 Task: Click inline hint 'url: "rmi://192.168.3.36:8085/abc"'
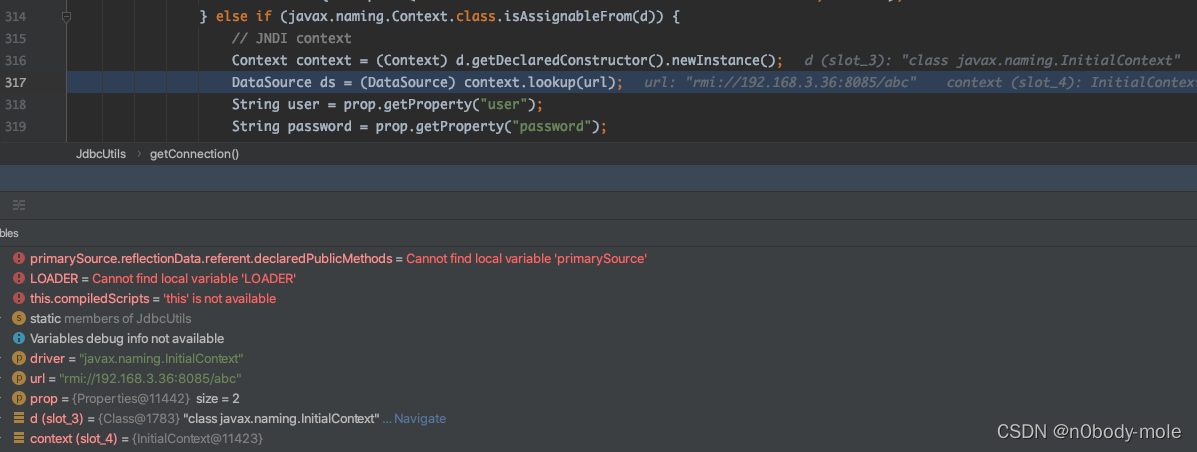coord(780,82)
